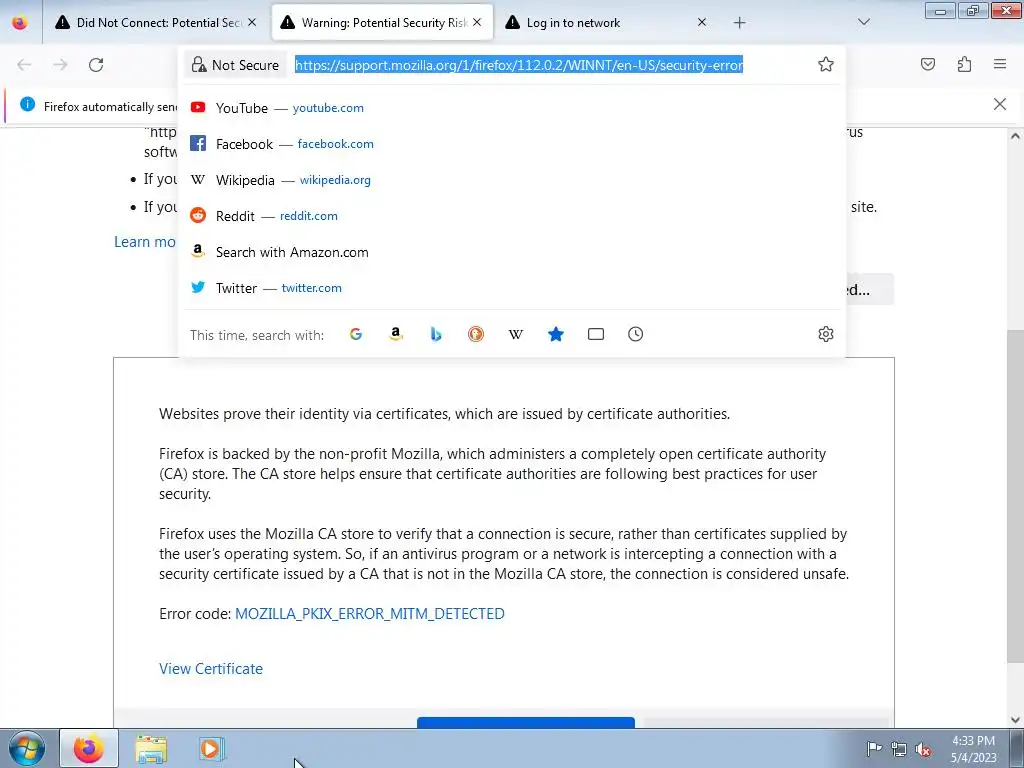Image resolution: width=1024 pixels, height=768 pixels.
Task: Open the muted volume tray icon
Action: point(923,749)
